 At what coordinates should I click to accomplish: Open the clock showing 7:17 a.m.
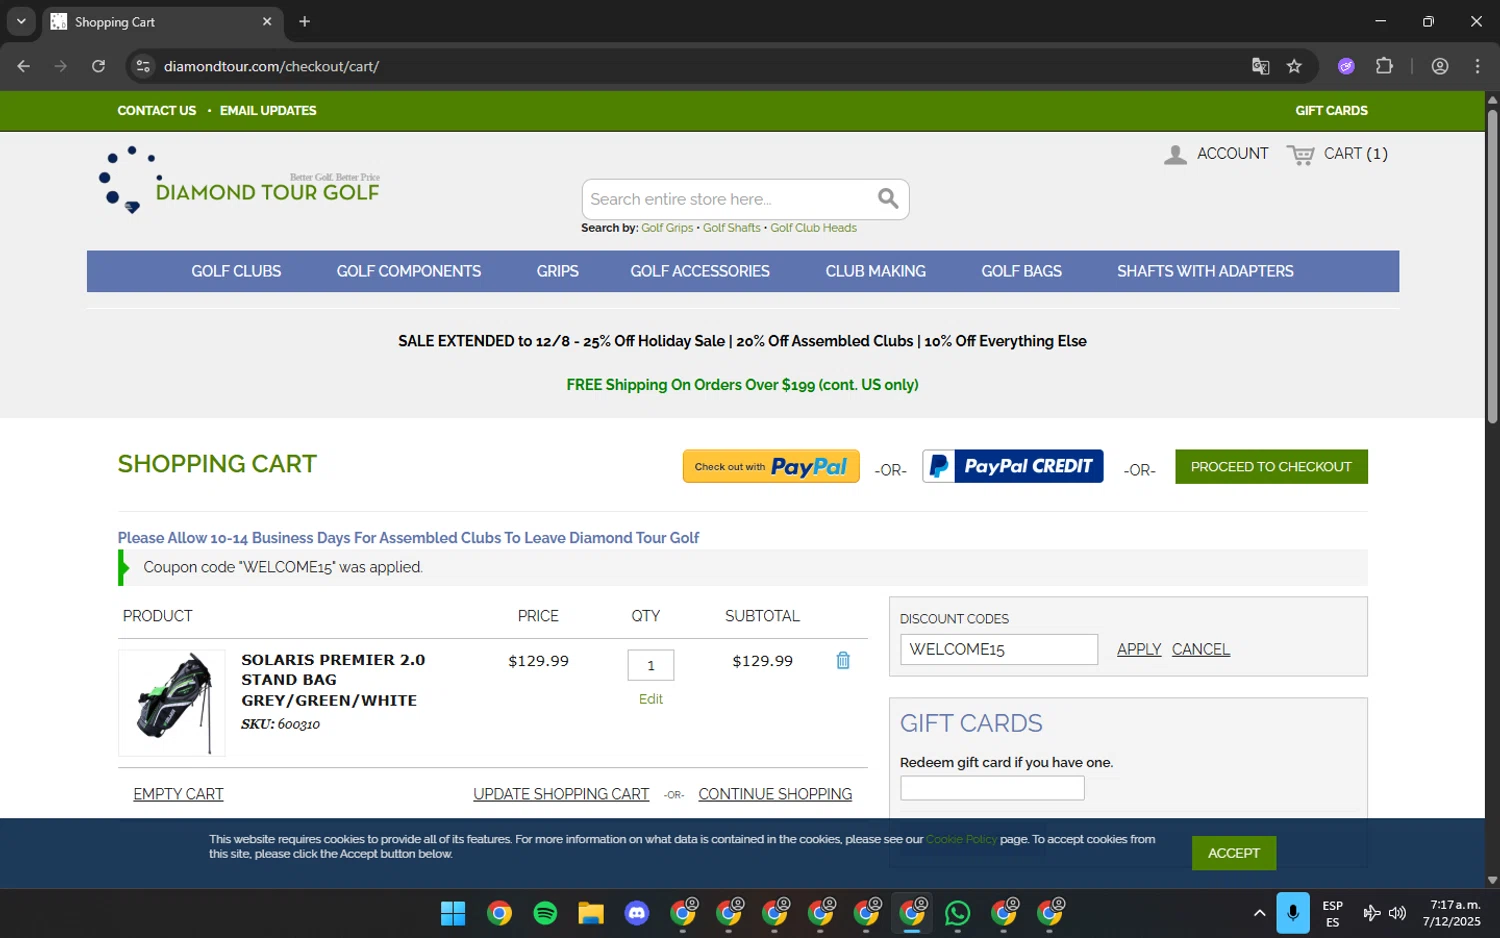click(1452, 913)
